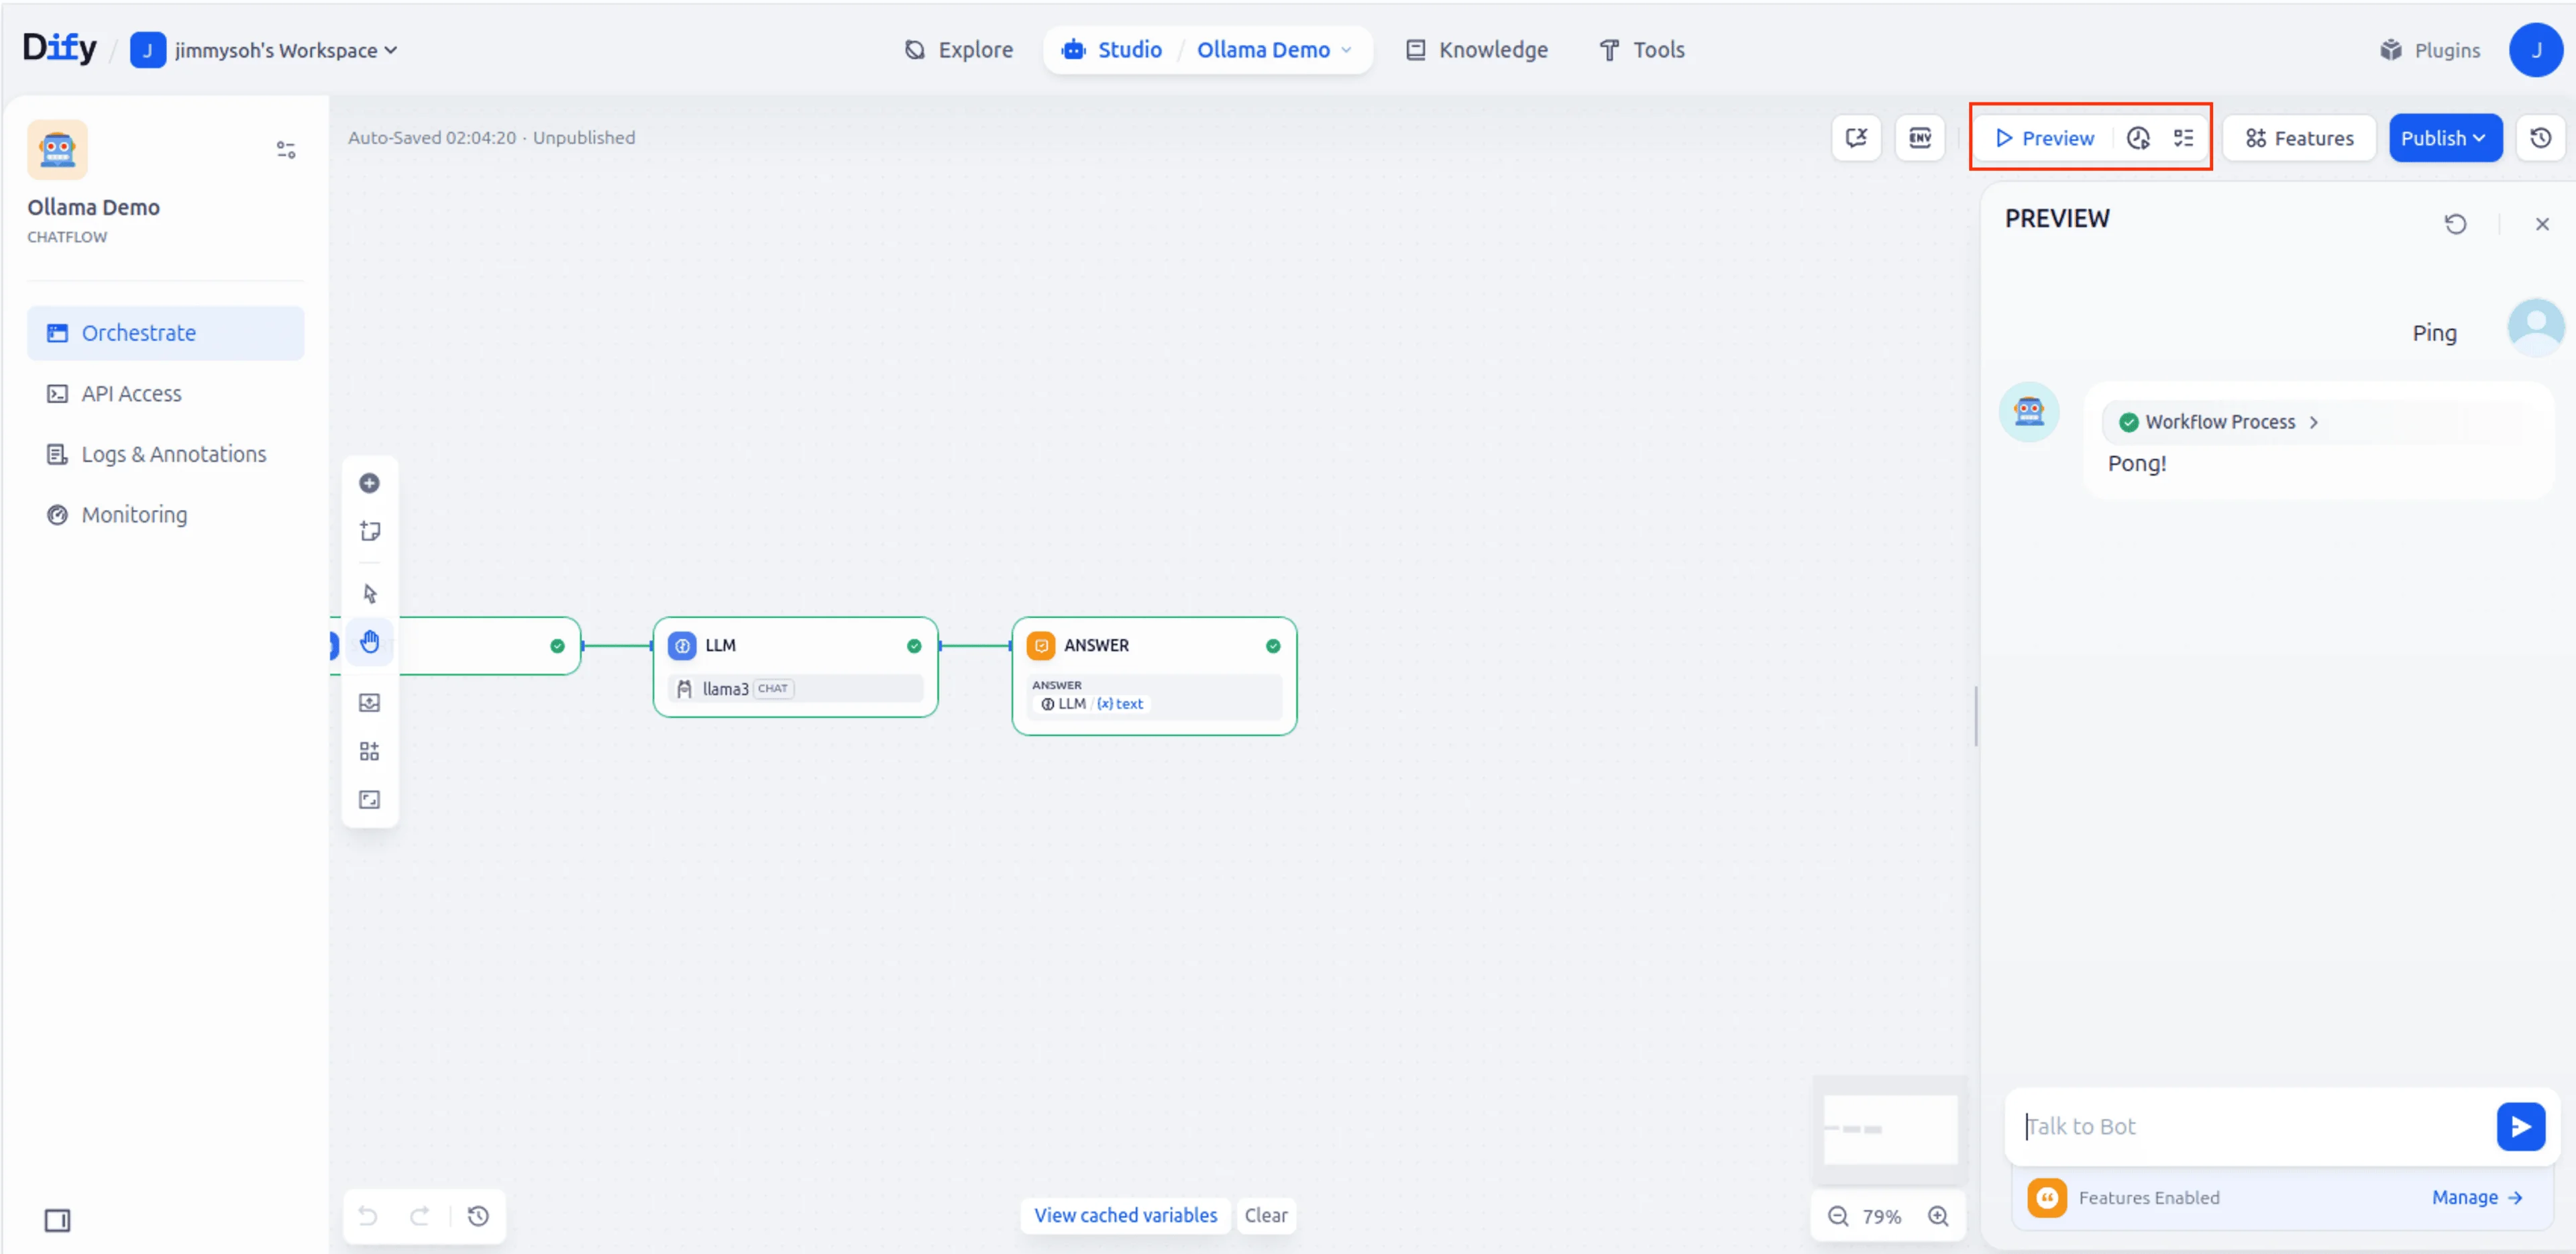Open run history clock icon
2576x1254 pixels.
pyautogui.click(x=2138, y=138)
